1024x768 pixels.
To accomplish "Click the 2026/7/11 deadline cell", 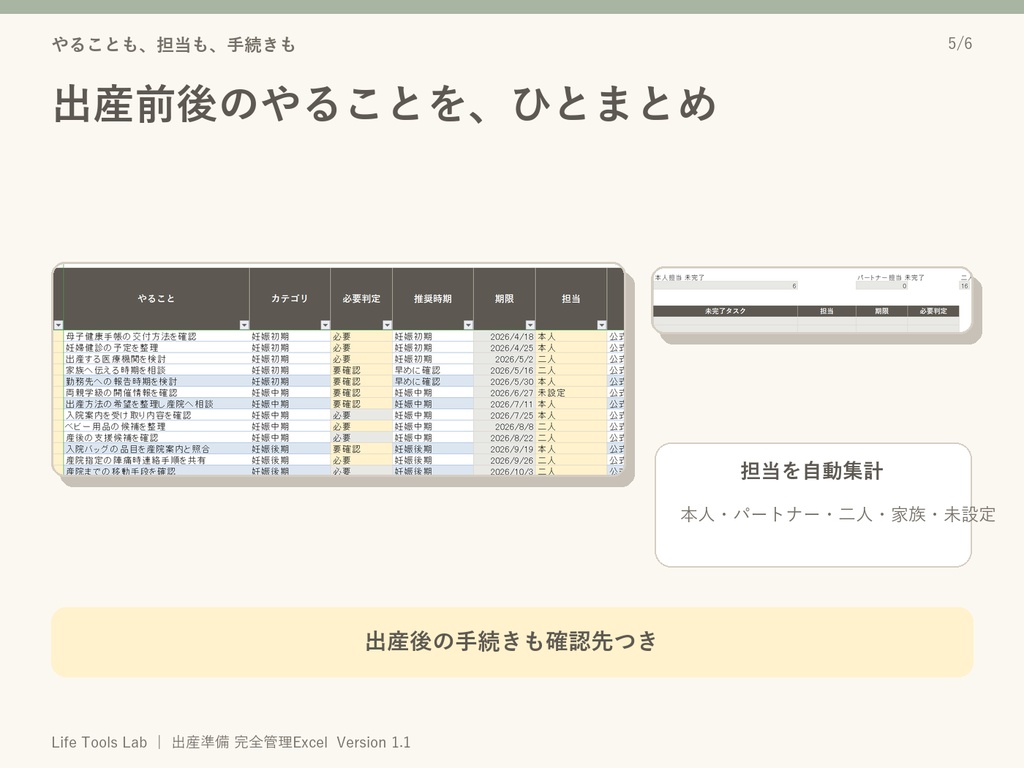I will click(504, 404).
